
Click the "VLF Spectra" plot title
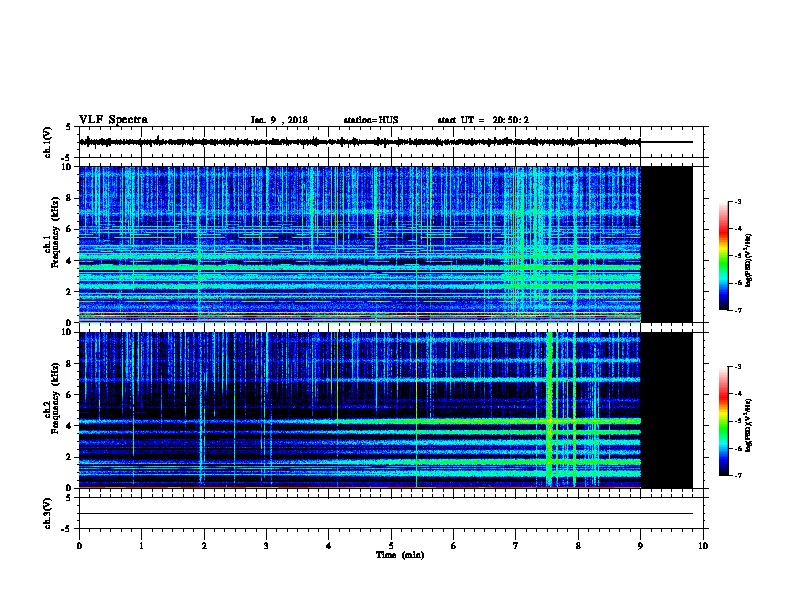coord(113,120)
